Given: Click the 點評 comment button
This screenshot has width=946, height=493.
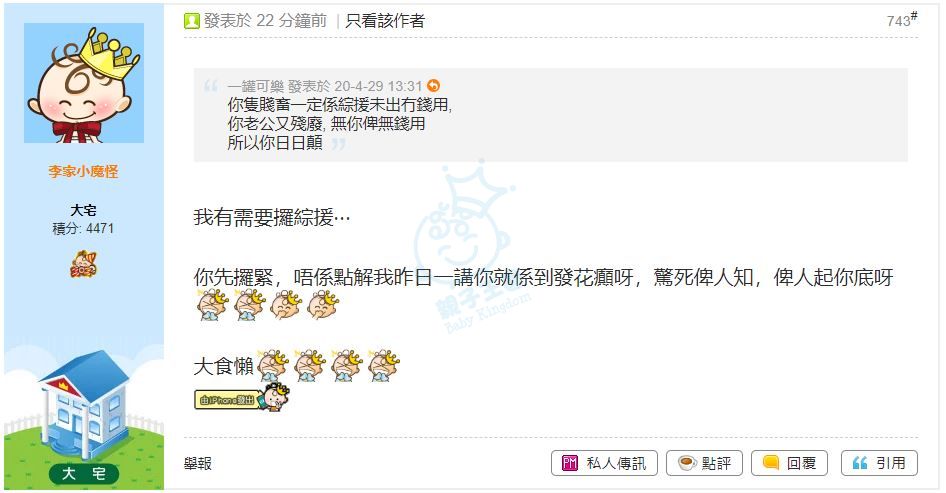Looking at the screenshot, I should 704,463.
